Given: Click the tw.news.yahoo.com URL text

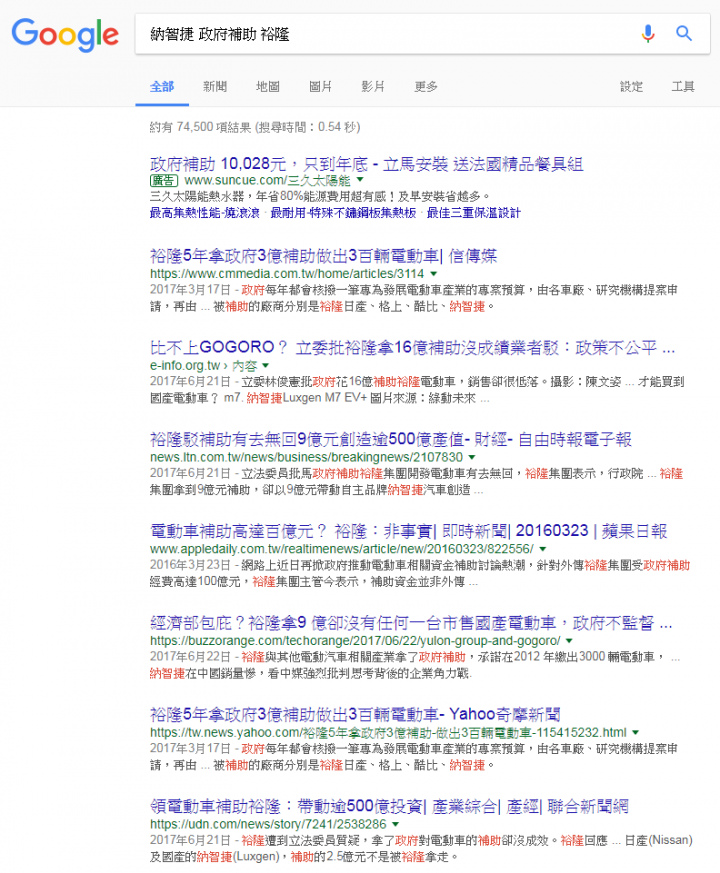Looking at the screenshot, I should 388,733.
